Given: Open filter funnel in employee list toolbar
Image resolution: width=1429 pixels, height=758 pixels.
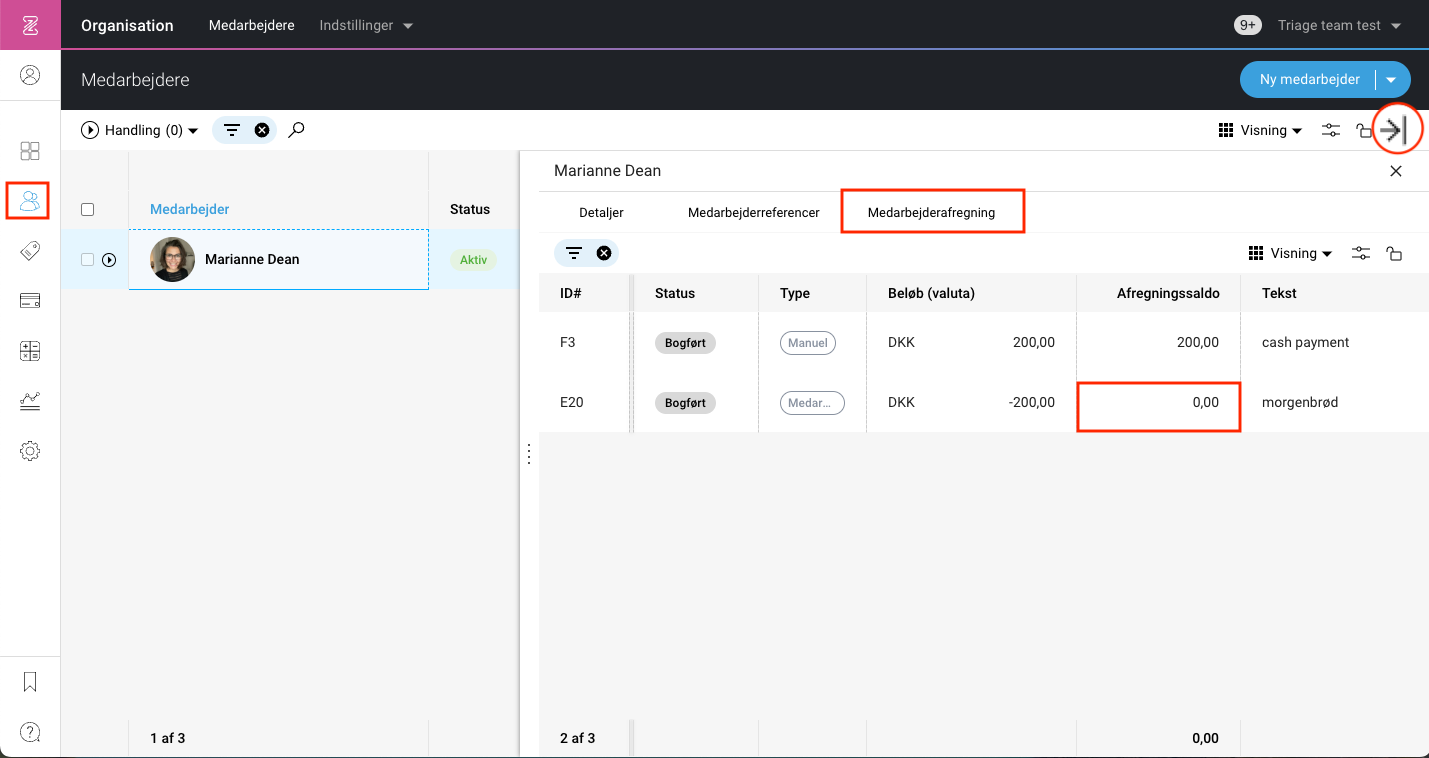Looking at the screenshot, I should pyautogui.click(x=232, y=130).
